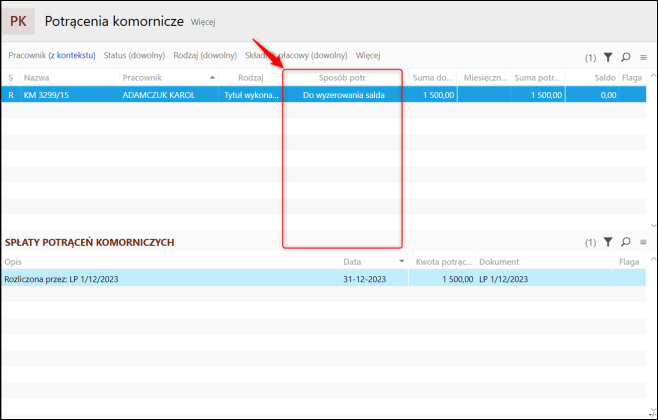Click the Kwota value 1 500,00 in spłaty row
Viewport: 658px width, 420px height.
[x=458, y=279]
